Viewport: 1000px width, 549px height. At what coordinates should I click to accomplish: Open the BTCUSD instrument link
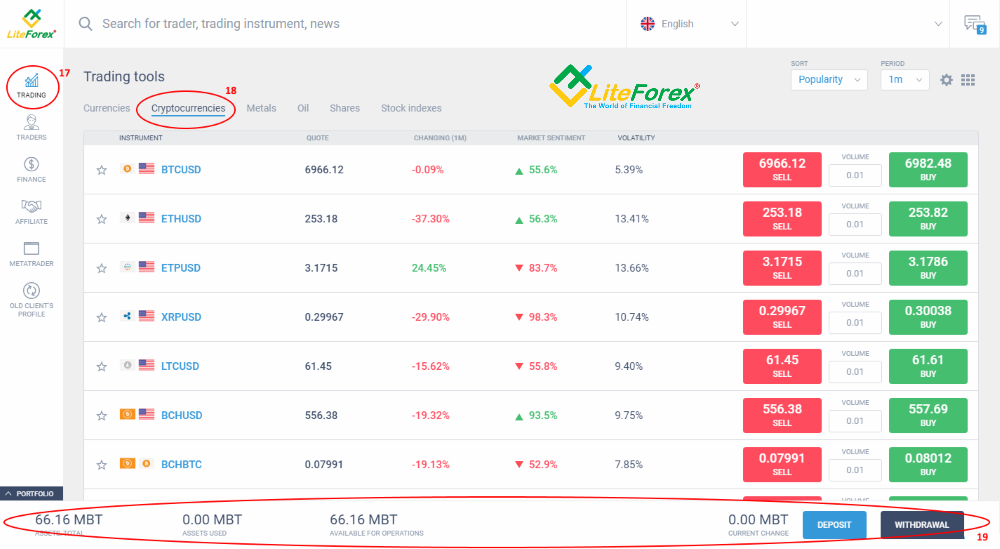[x=181, y=170]
